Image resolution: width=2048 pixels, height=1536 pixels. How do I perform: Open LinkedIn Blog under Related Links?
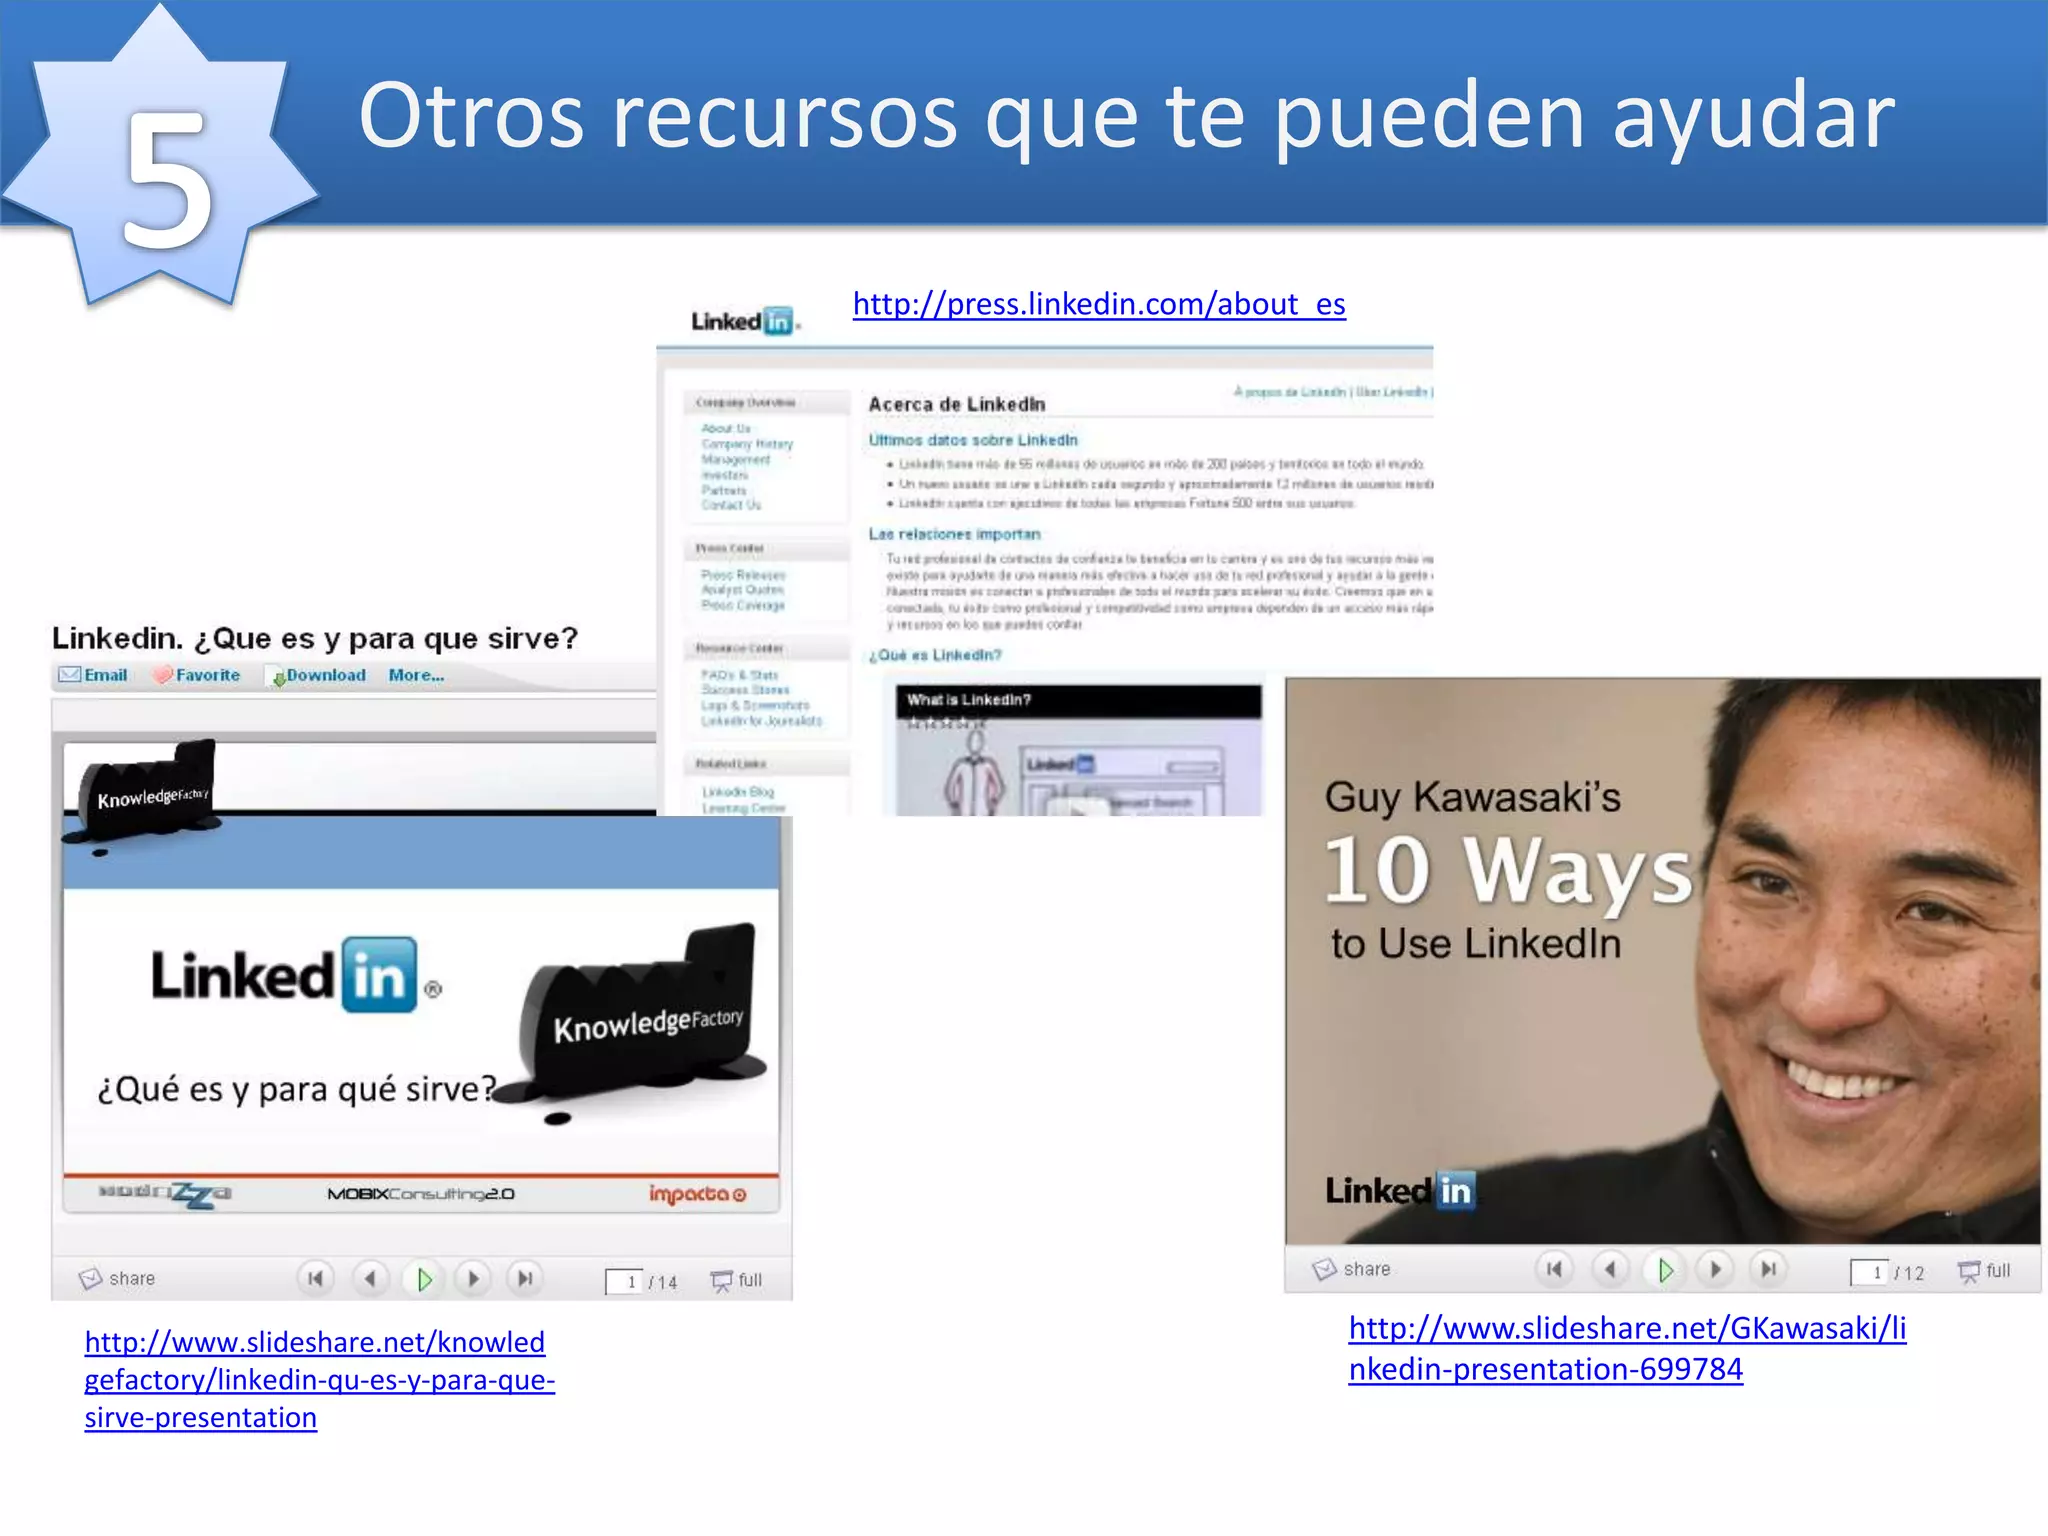point(738,792)
